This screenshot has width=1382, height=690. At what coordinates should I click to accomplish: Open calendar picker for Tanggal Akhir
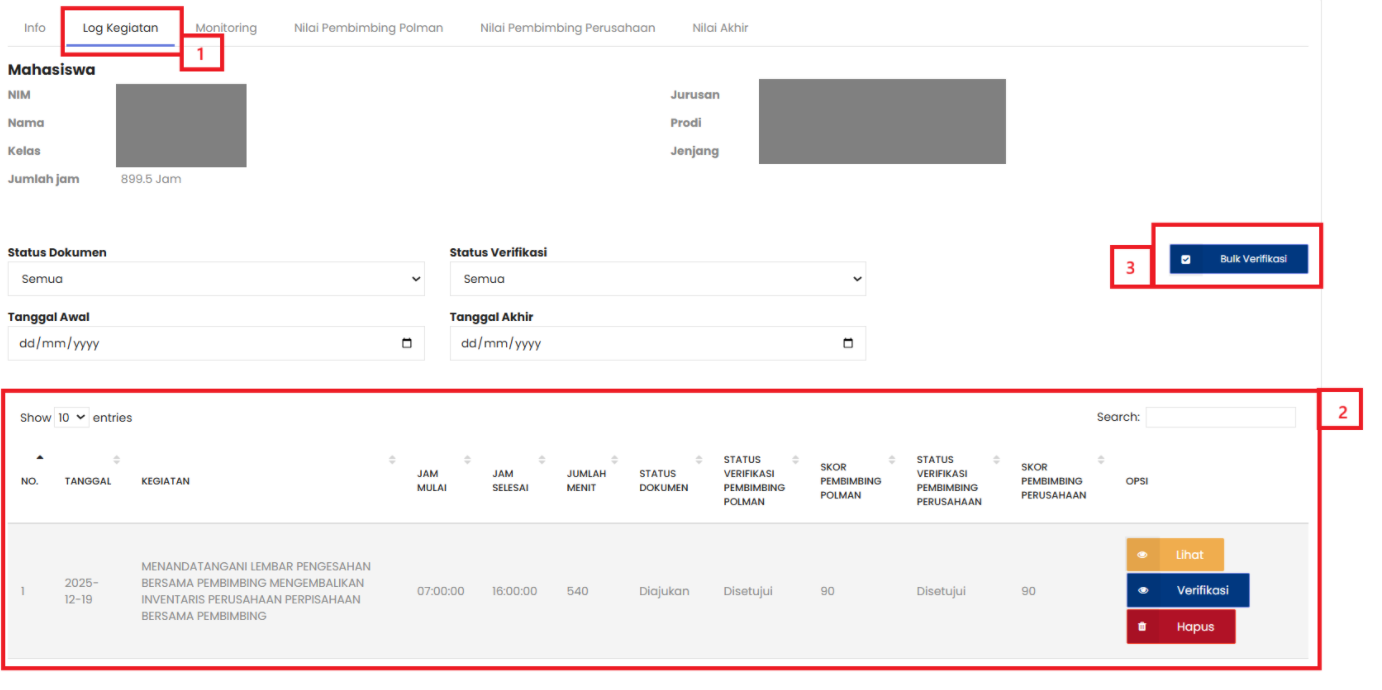[x=848, y=343]
